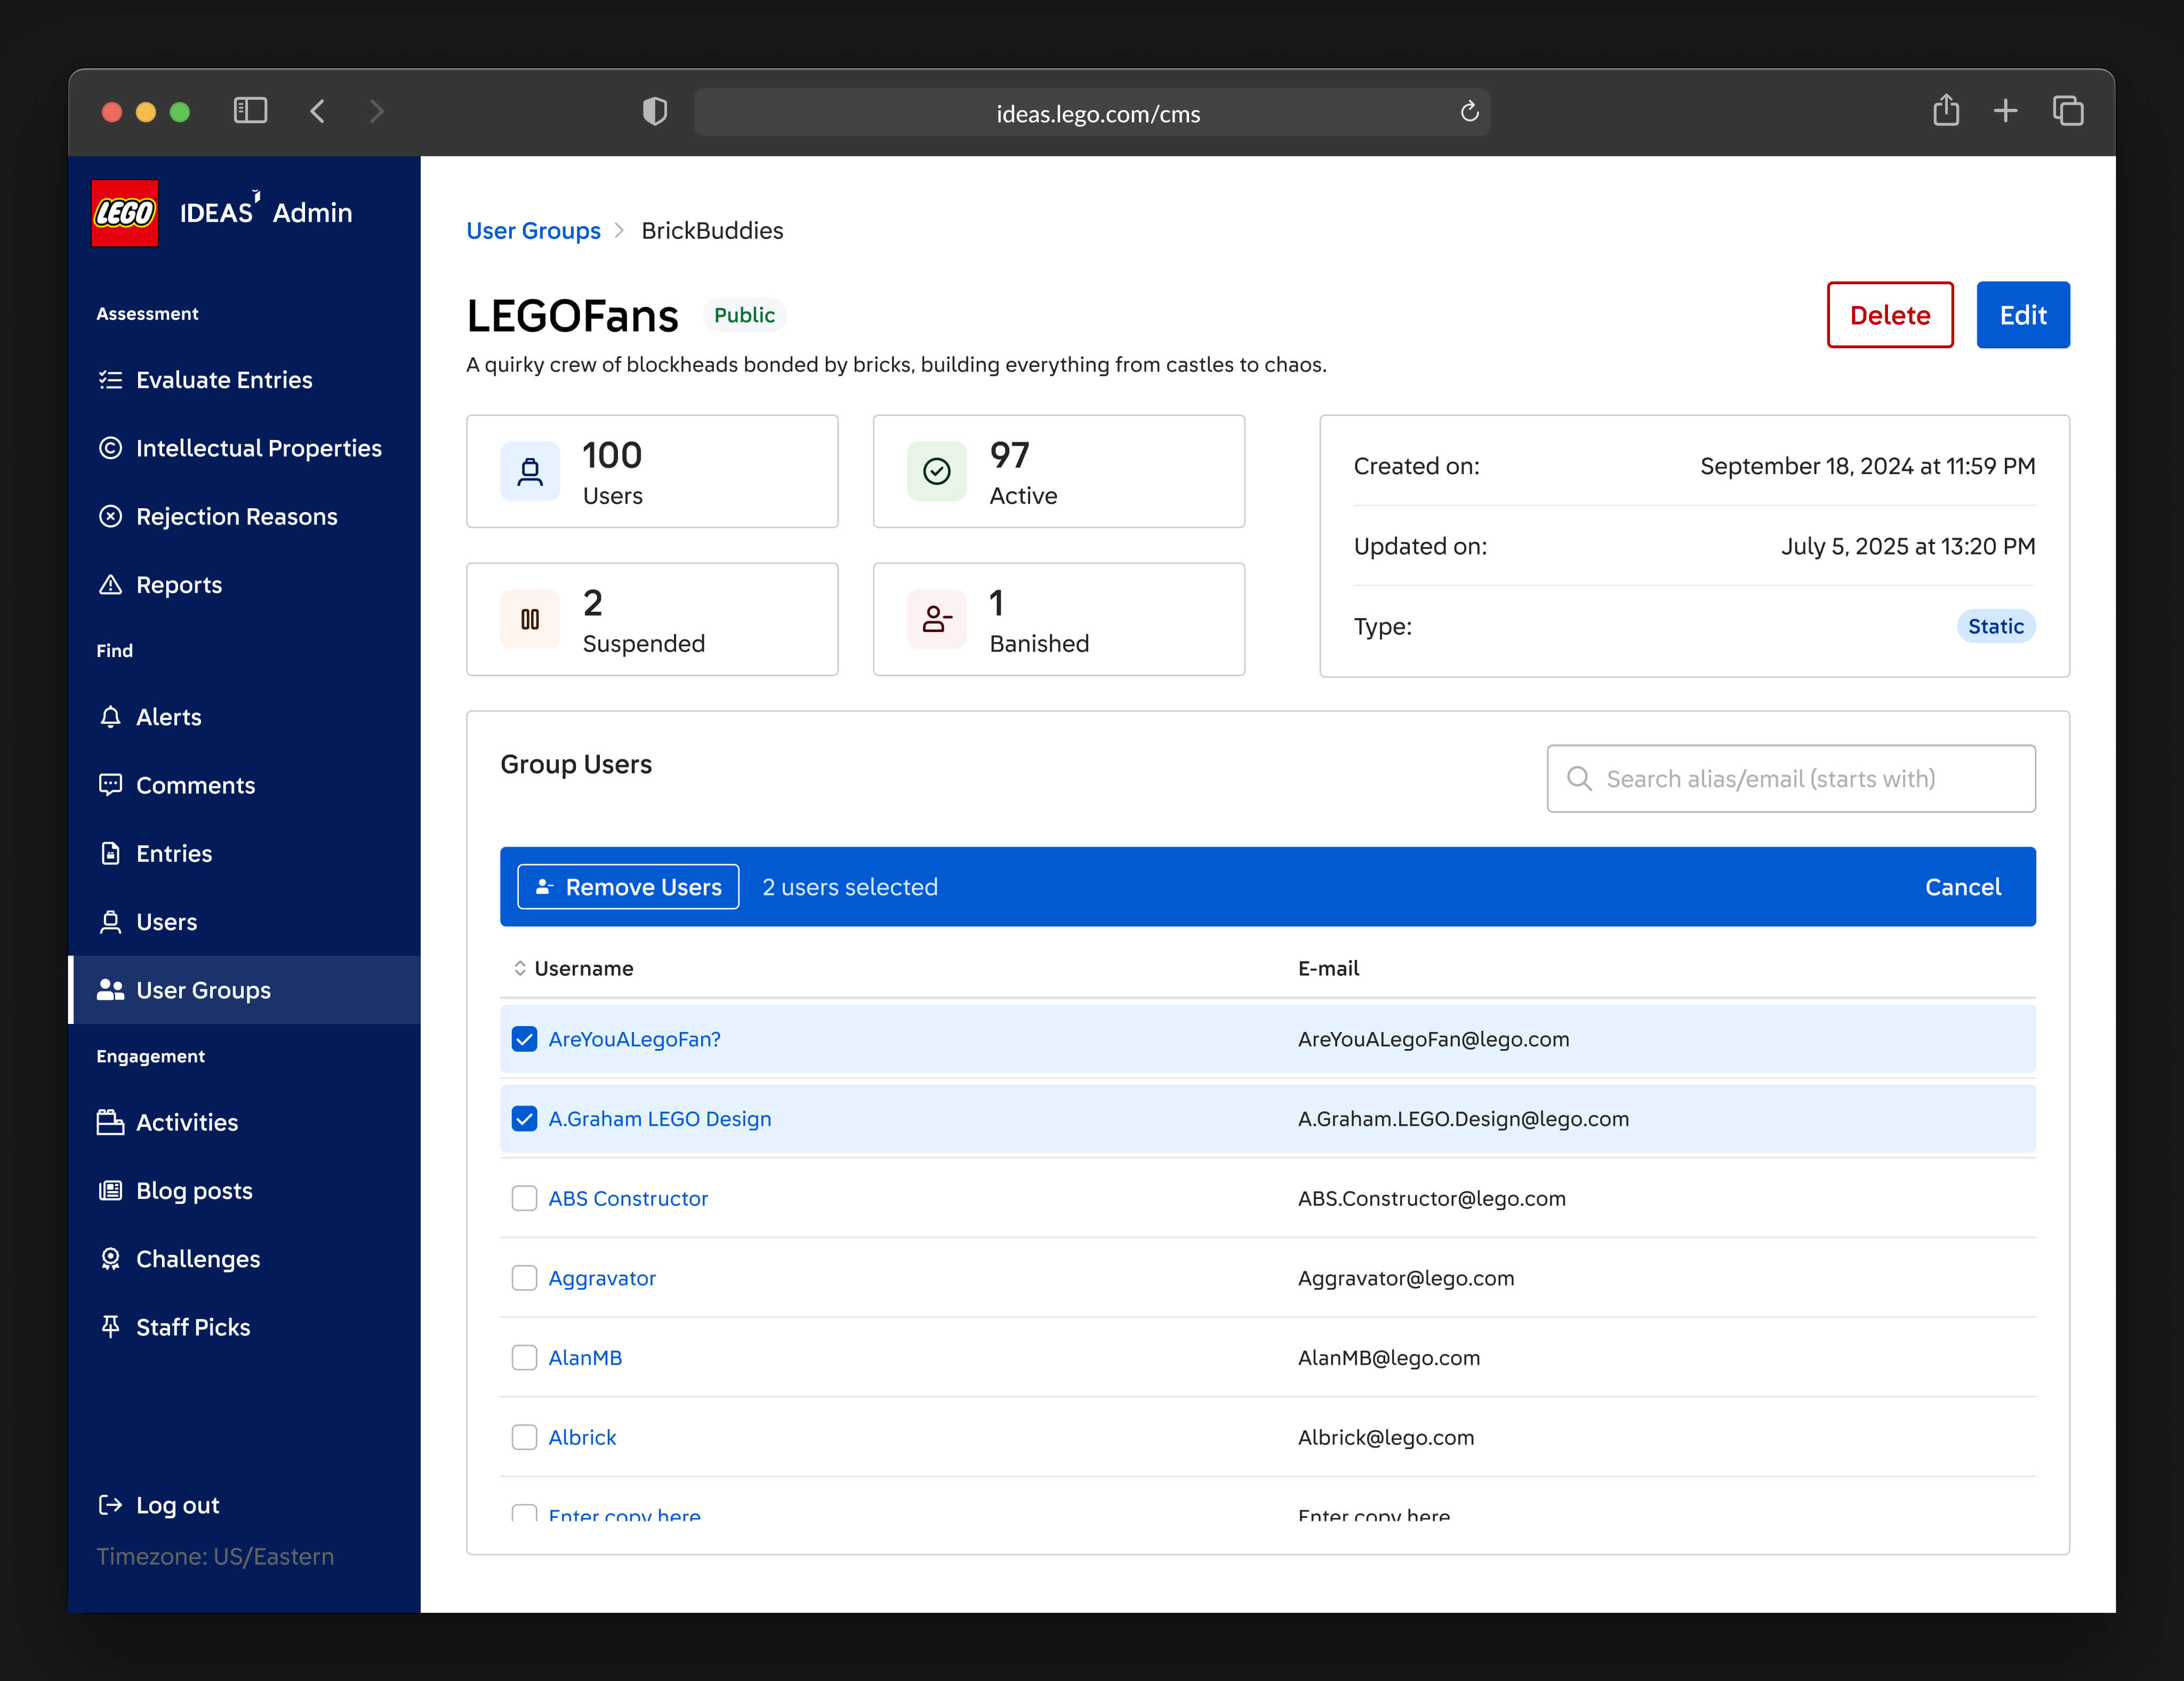Click the Reports warning triangle icon

click(x=110, y=584)
